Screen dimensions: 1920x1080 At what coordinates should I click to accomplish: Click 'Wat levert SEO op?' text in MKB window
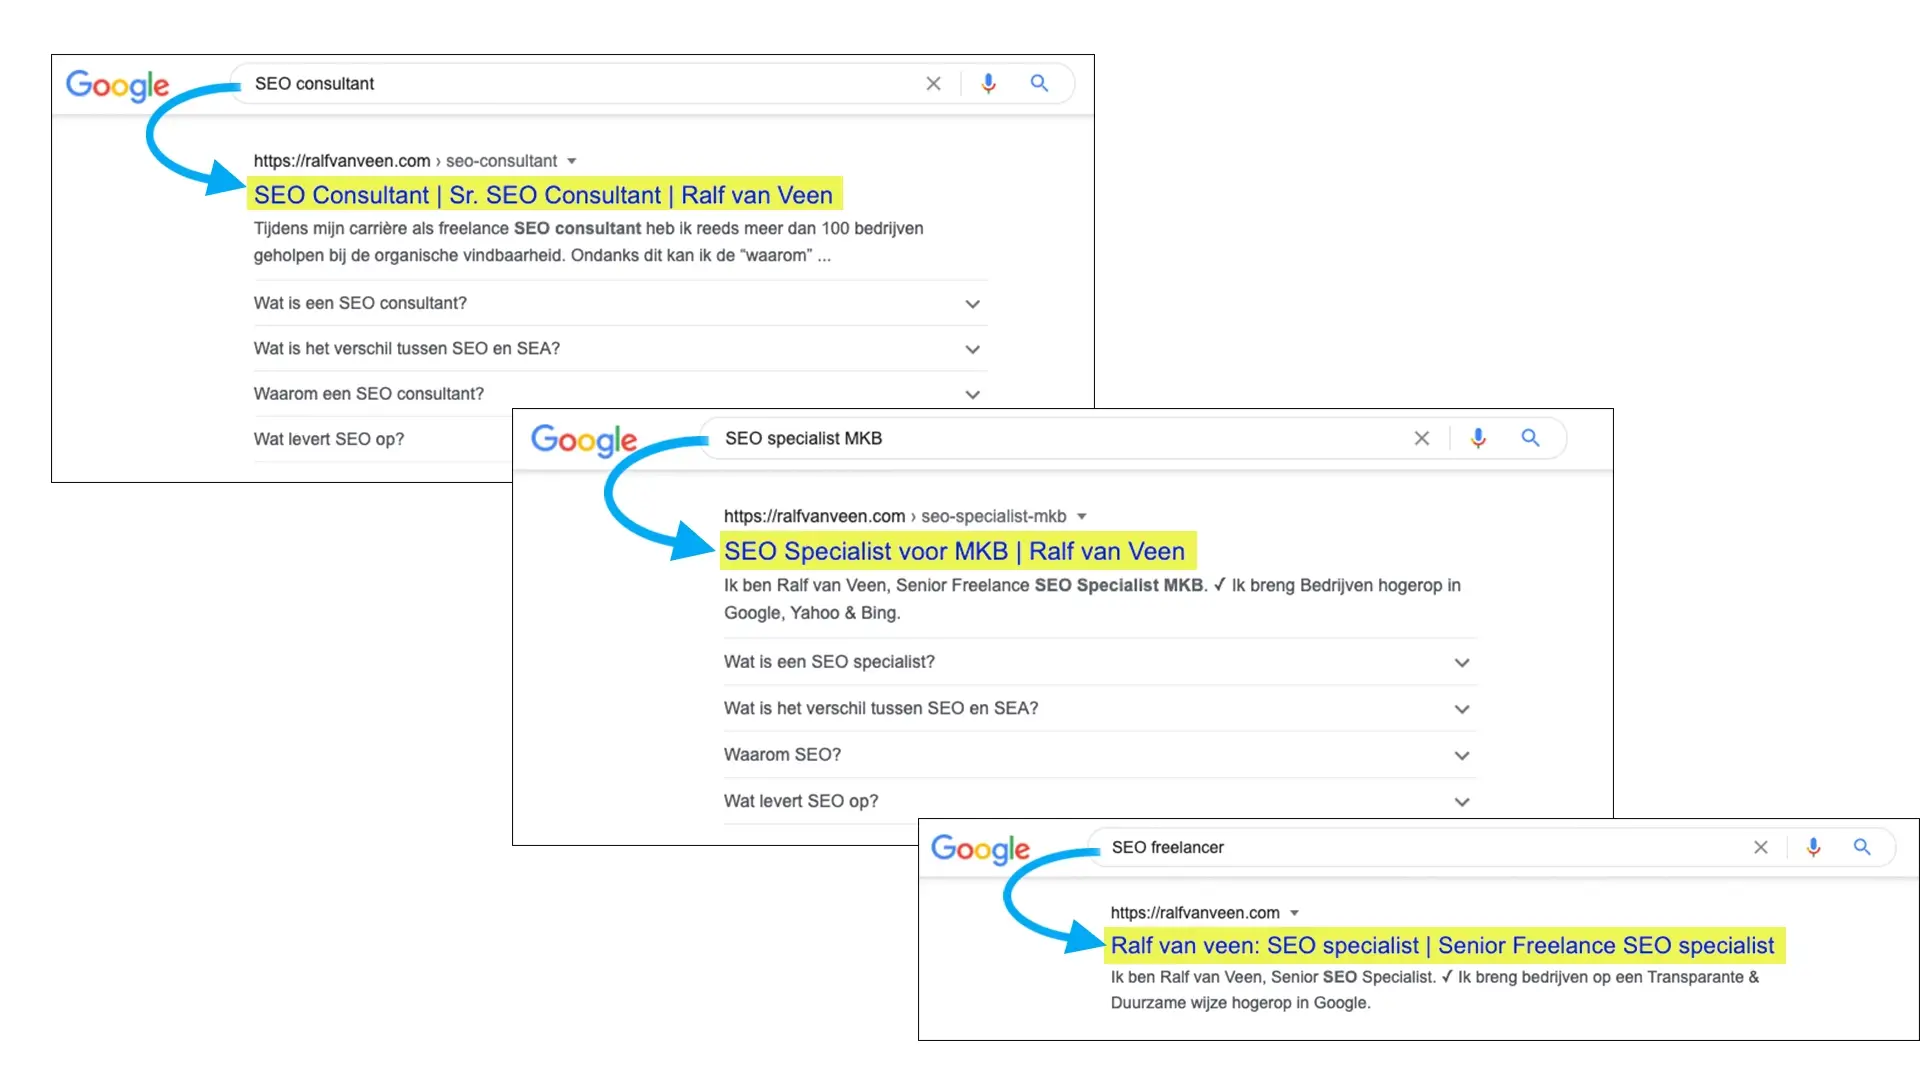[x=801, y=801]
